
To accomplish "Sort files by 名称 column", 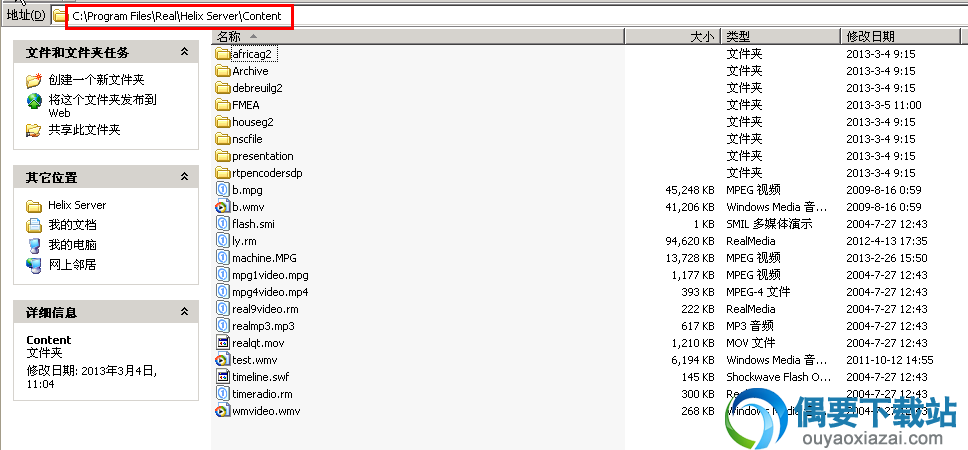I will 418,36.
